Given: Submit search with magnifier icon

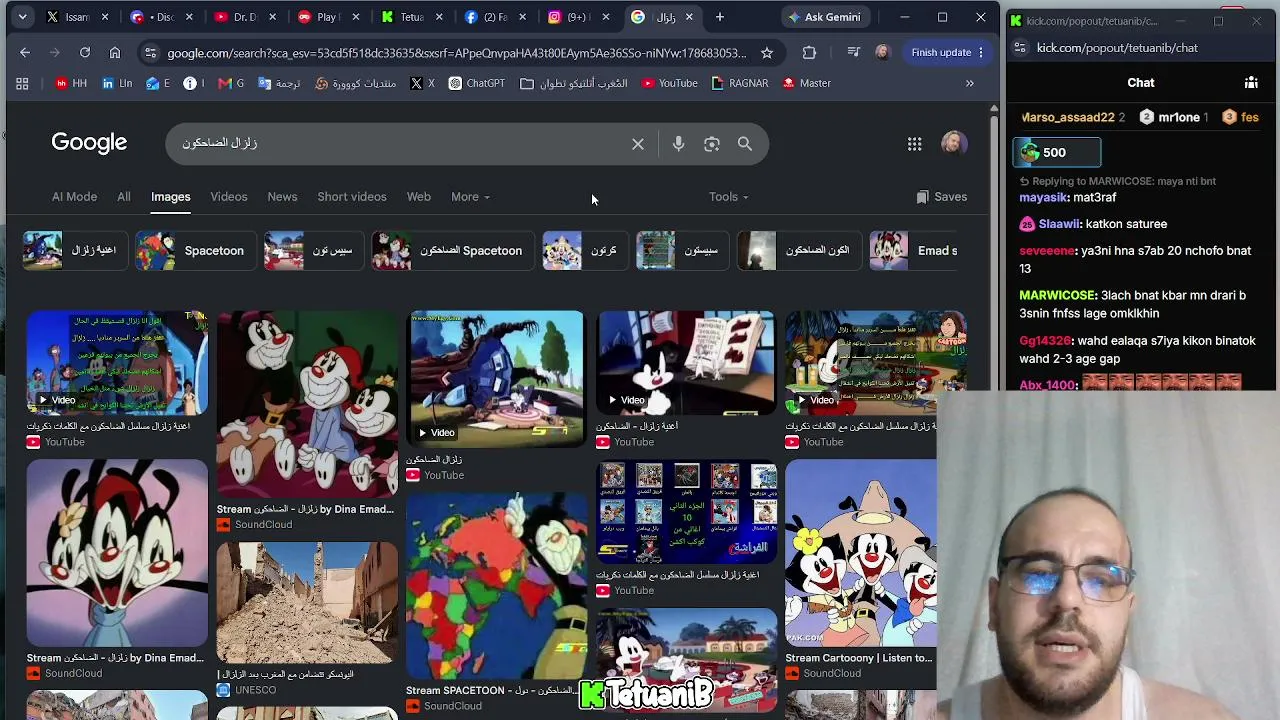Looking at the screenshot, I should point(745,144).
